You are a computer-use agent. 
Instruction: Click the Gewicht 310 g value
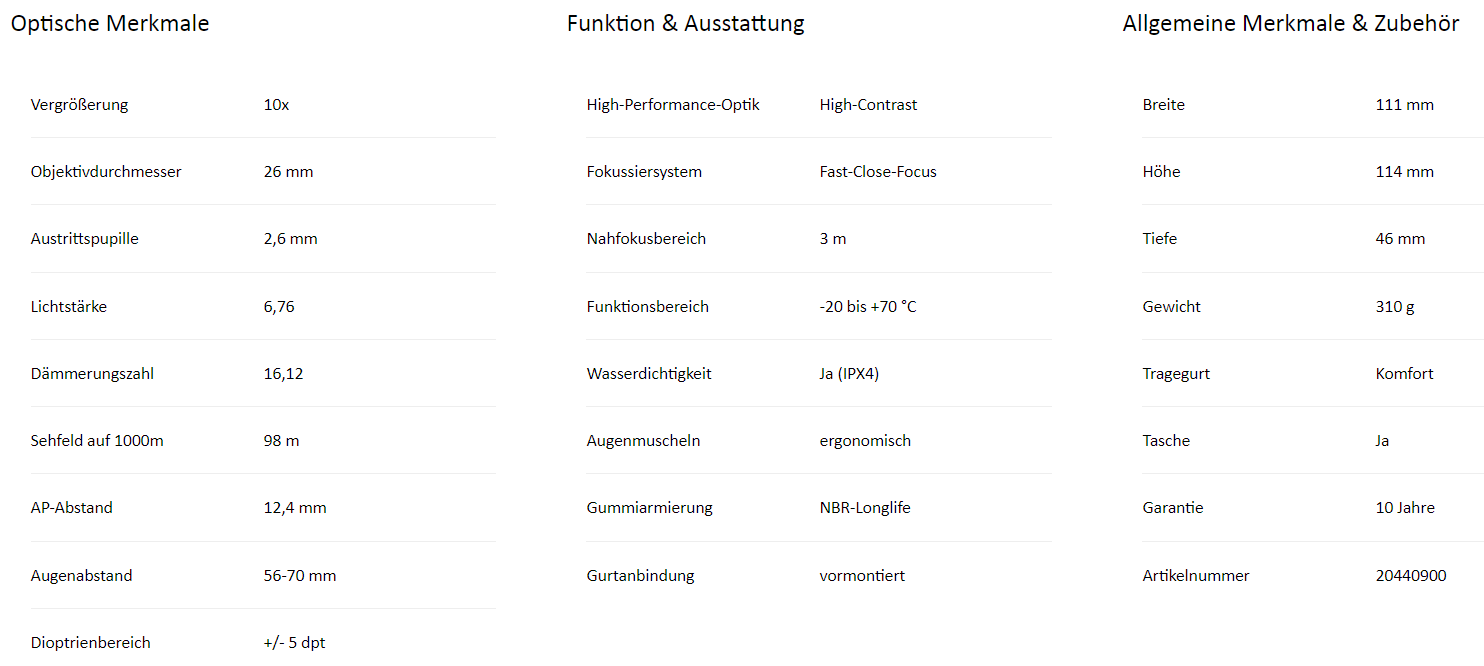coord(1395,307)
